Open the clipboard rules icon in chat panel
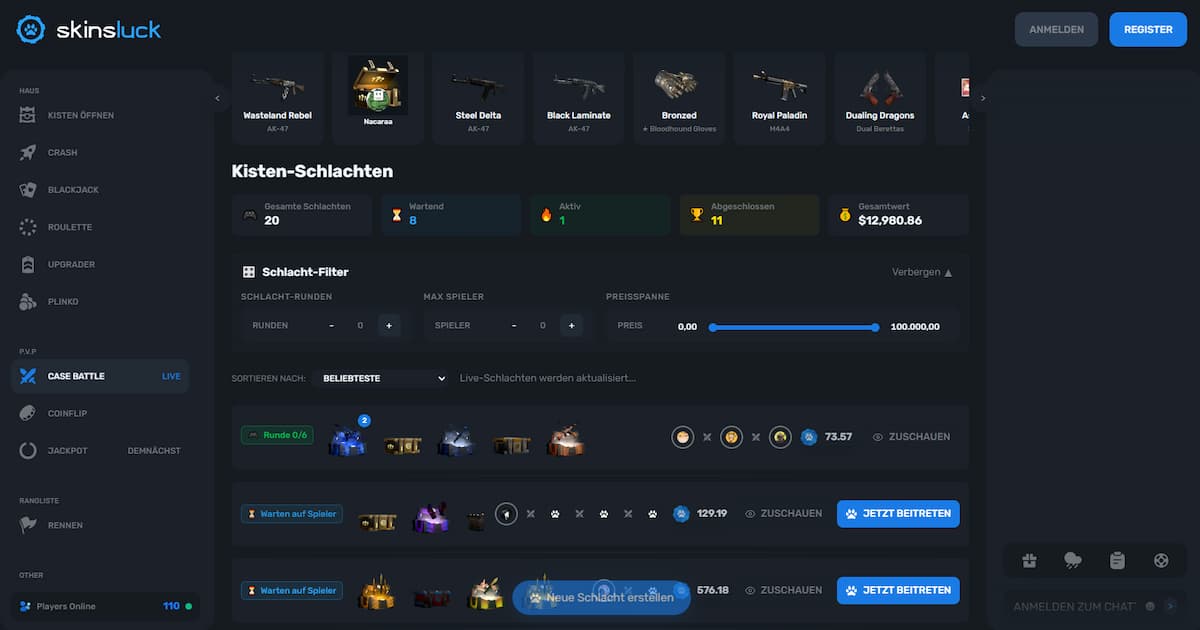 [1117, 561]
